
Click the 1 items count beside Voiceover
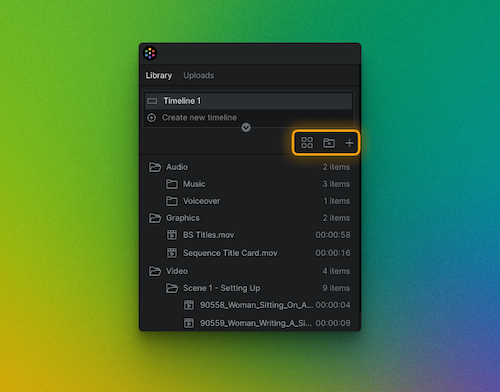coord(337,201)
